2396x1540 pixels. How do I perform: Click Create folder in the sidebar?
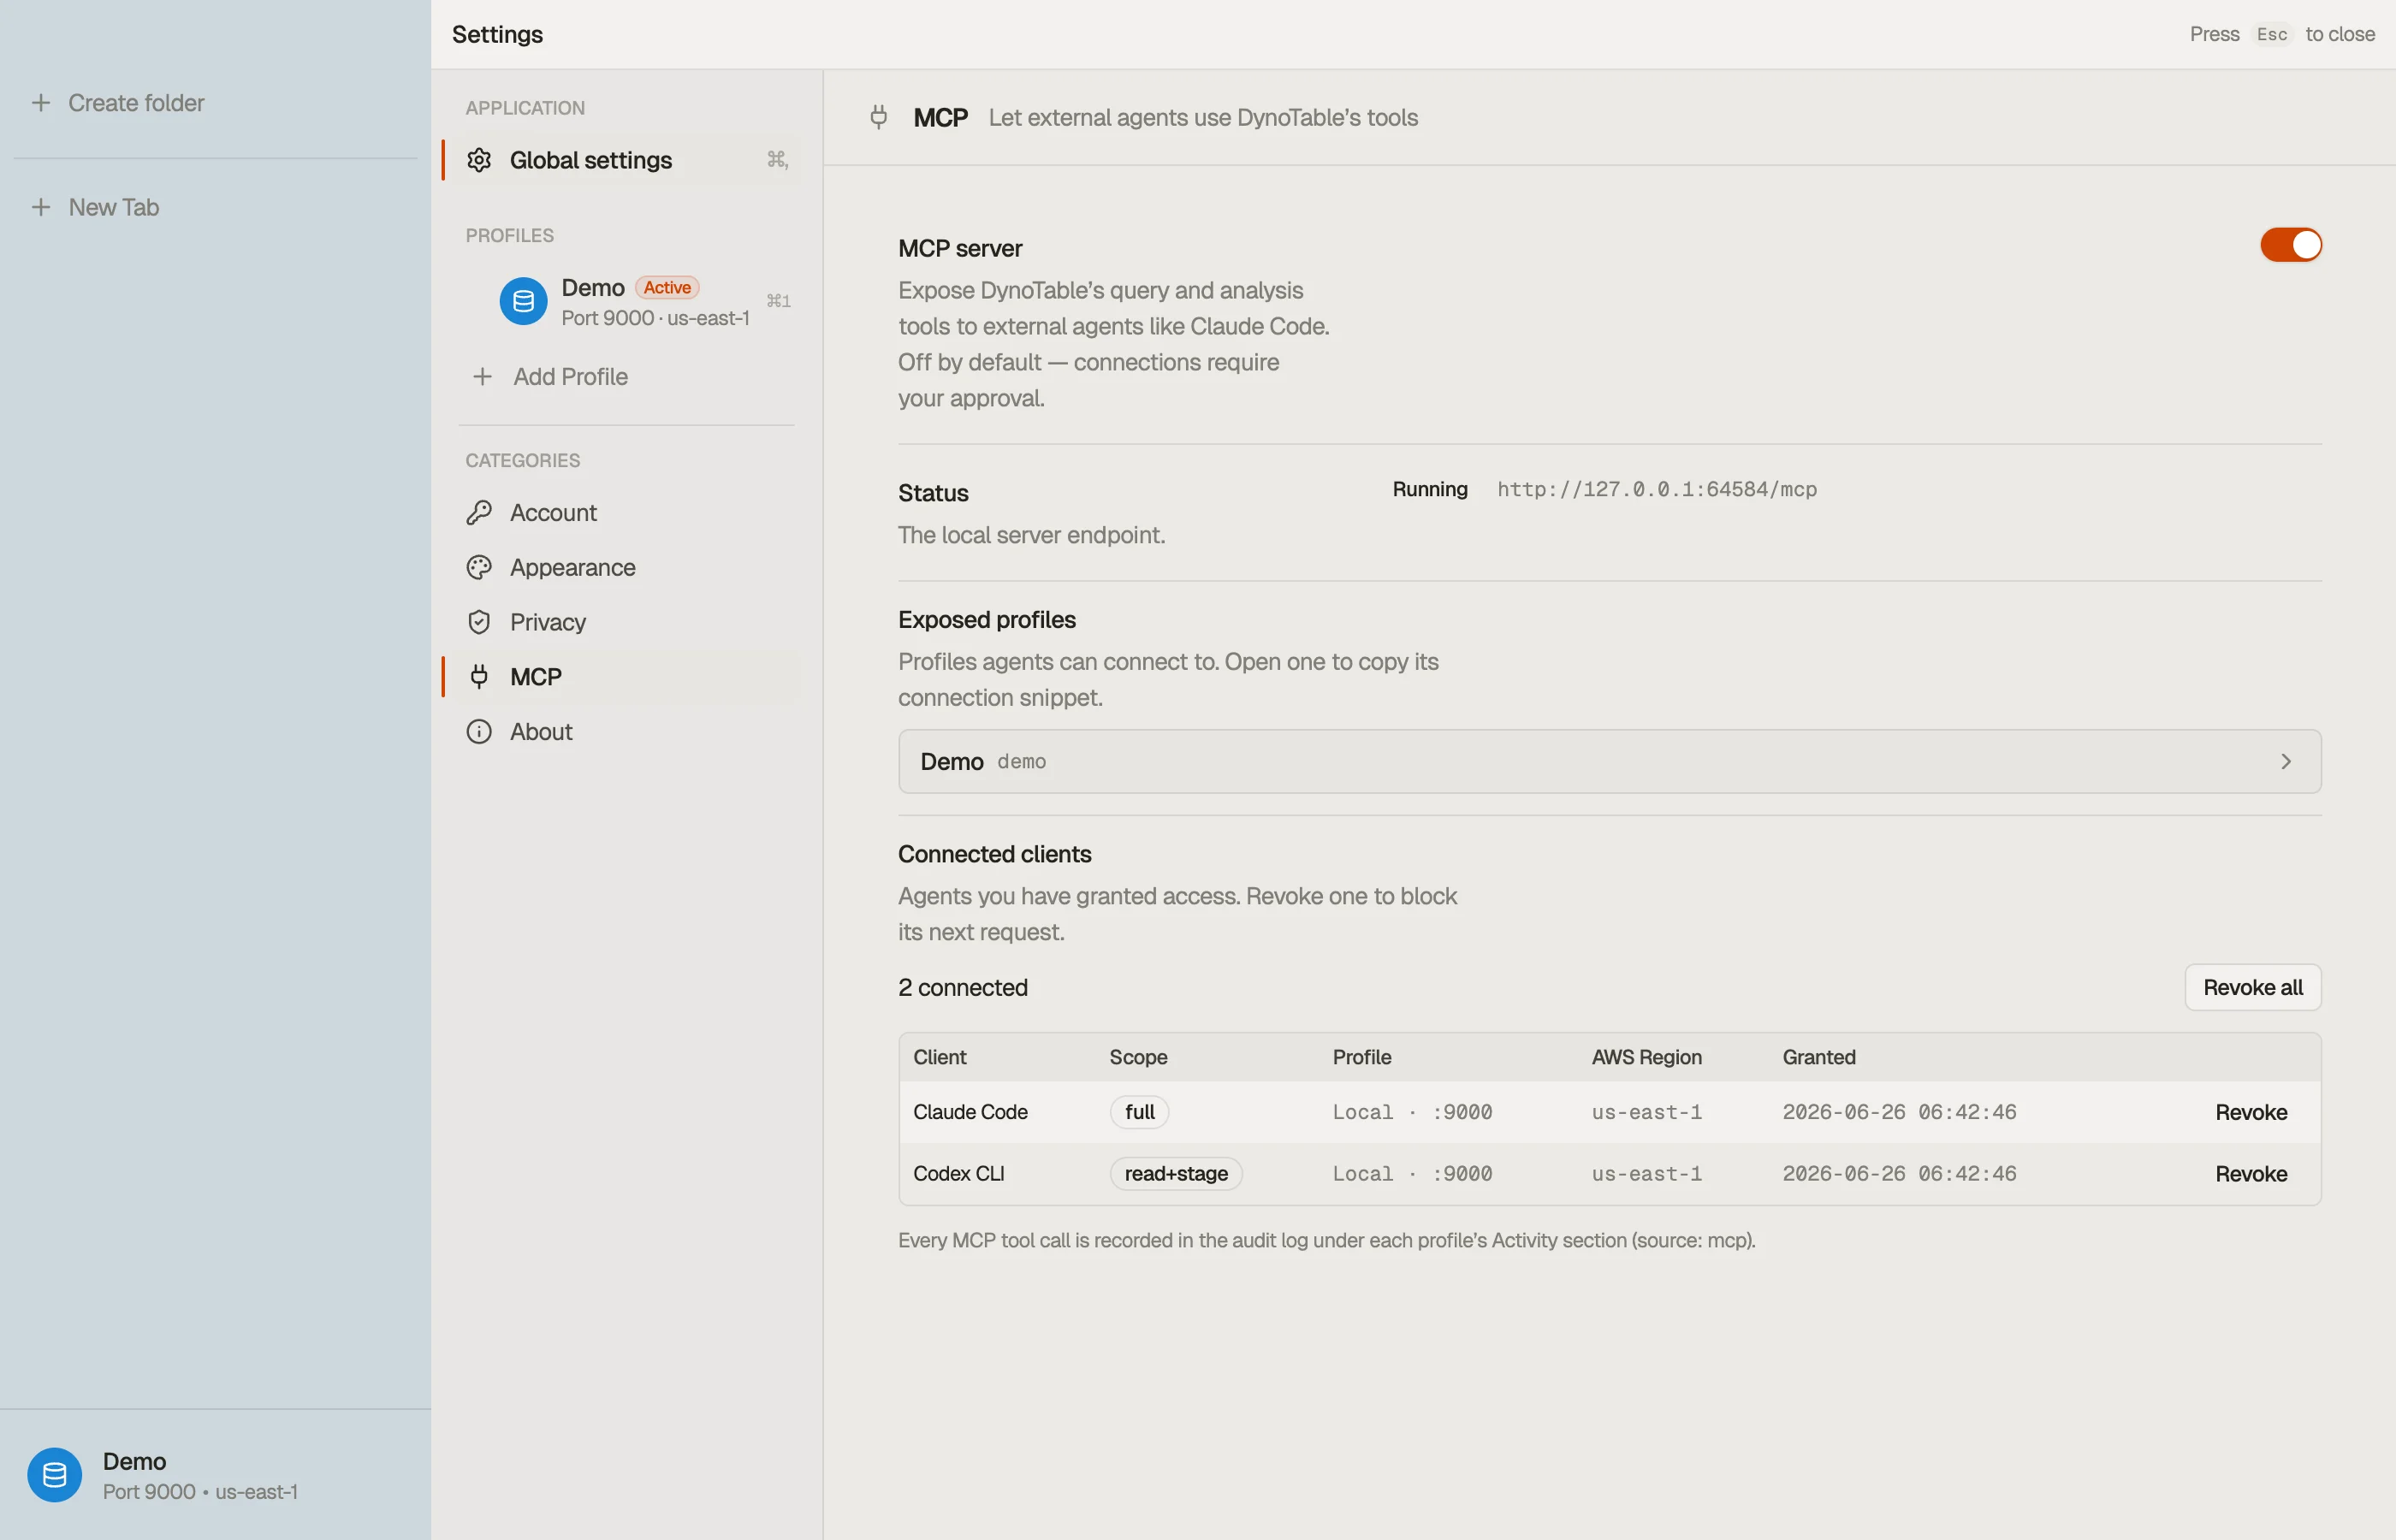click(x=136, y=103)
